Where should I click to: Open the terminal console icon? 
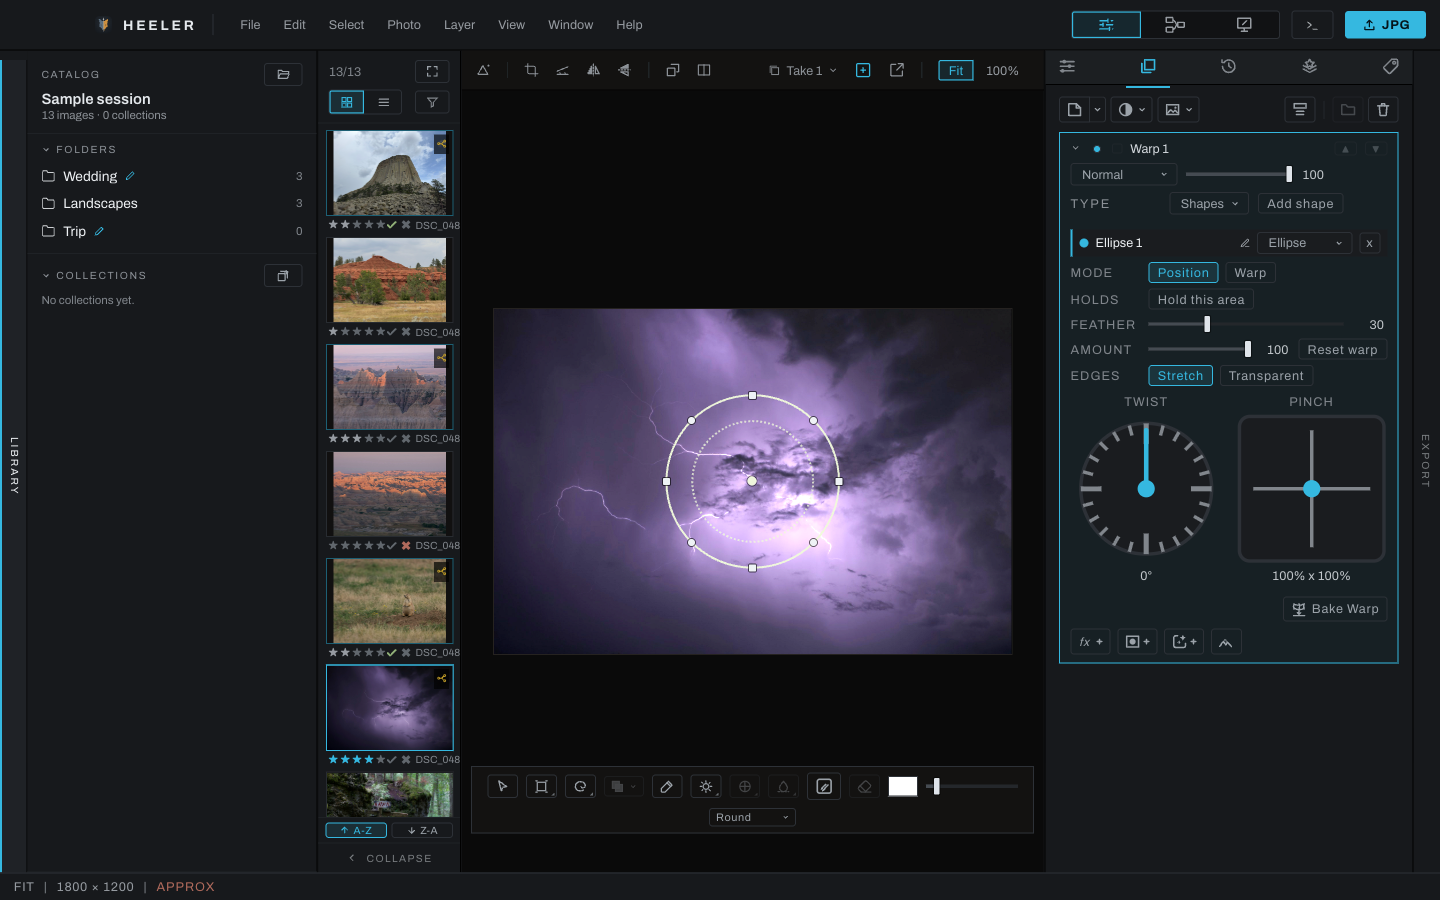point(1312,25)
